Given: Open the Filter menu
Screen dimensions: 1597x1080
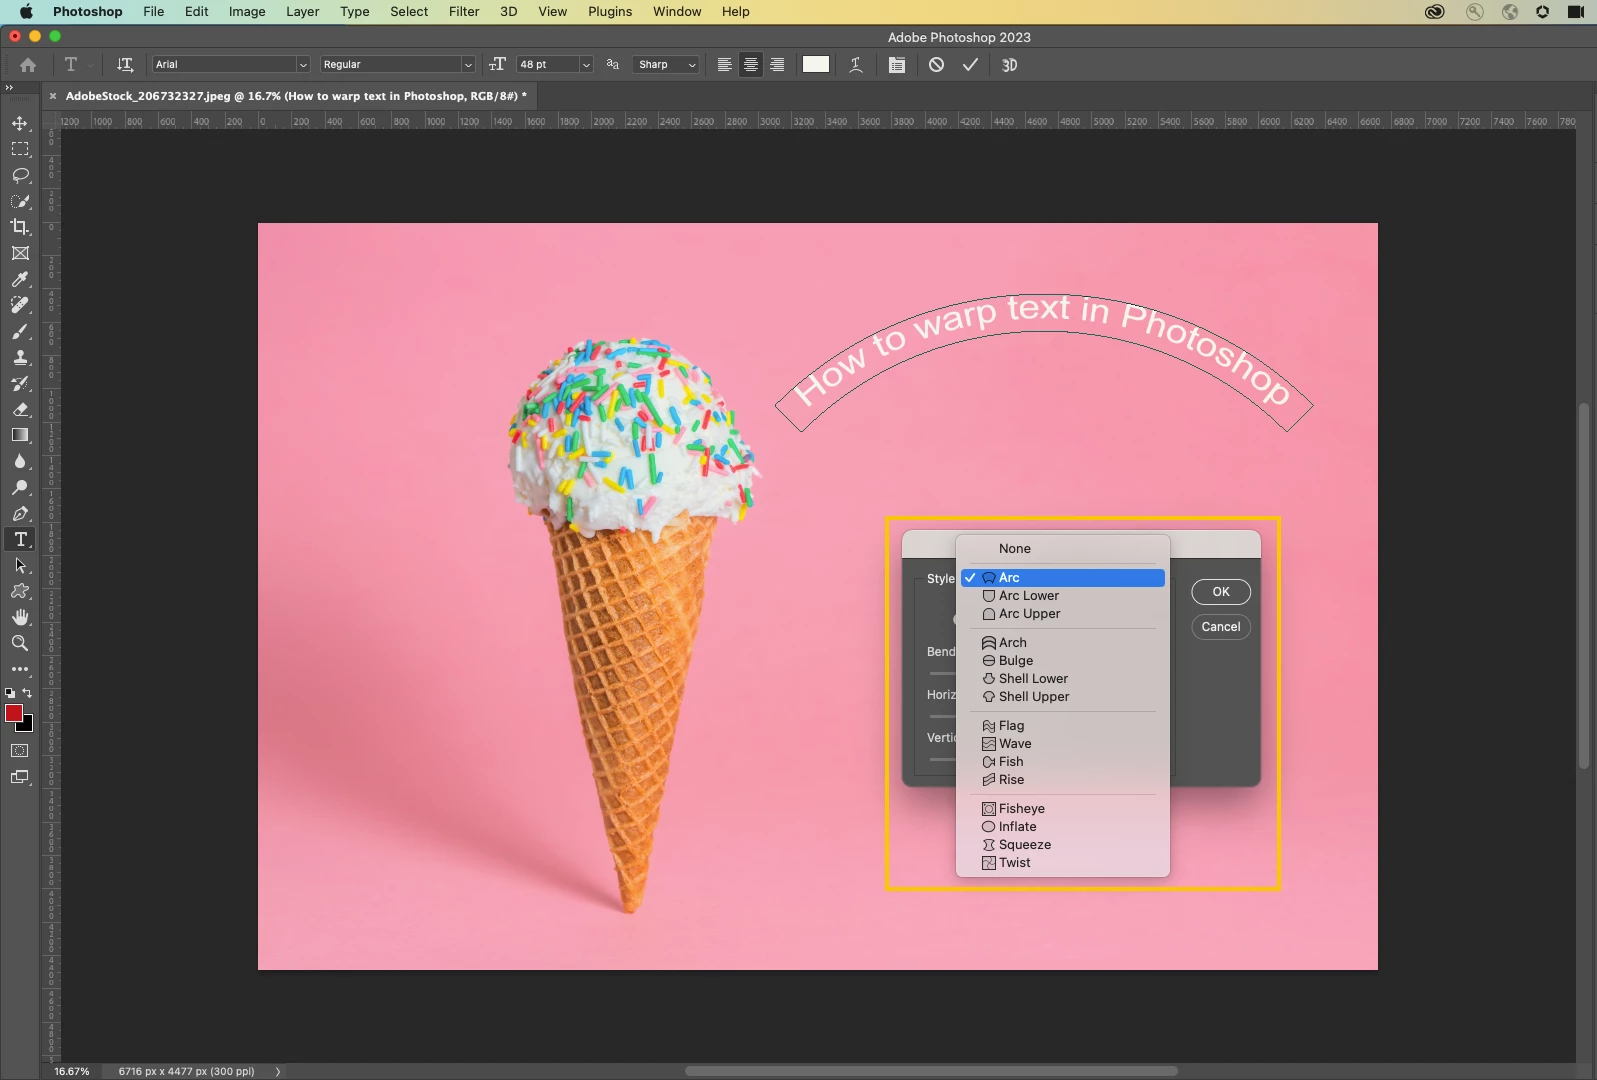Looking at the screenshot, I should point(464,12).
